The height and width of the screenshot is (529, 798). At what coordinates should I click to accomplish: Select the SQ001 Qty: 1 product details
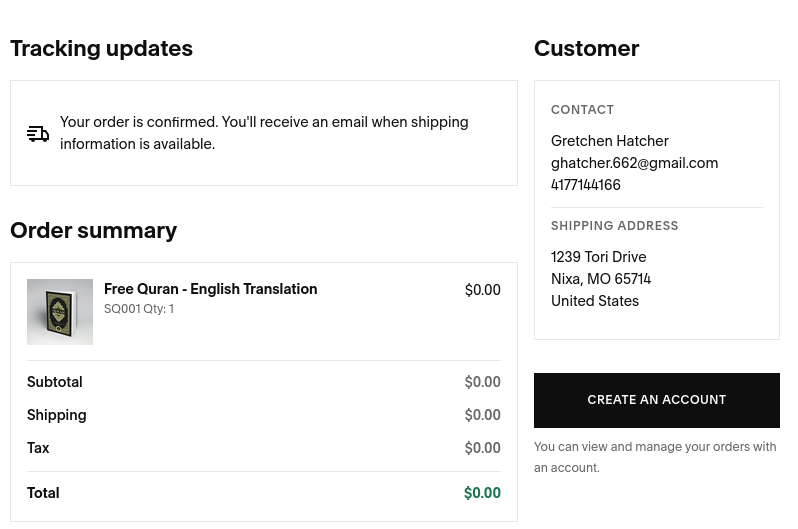(x=139, y=309)
